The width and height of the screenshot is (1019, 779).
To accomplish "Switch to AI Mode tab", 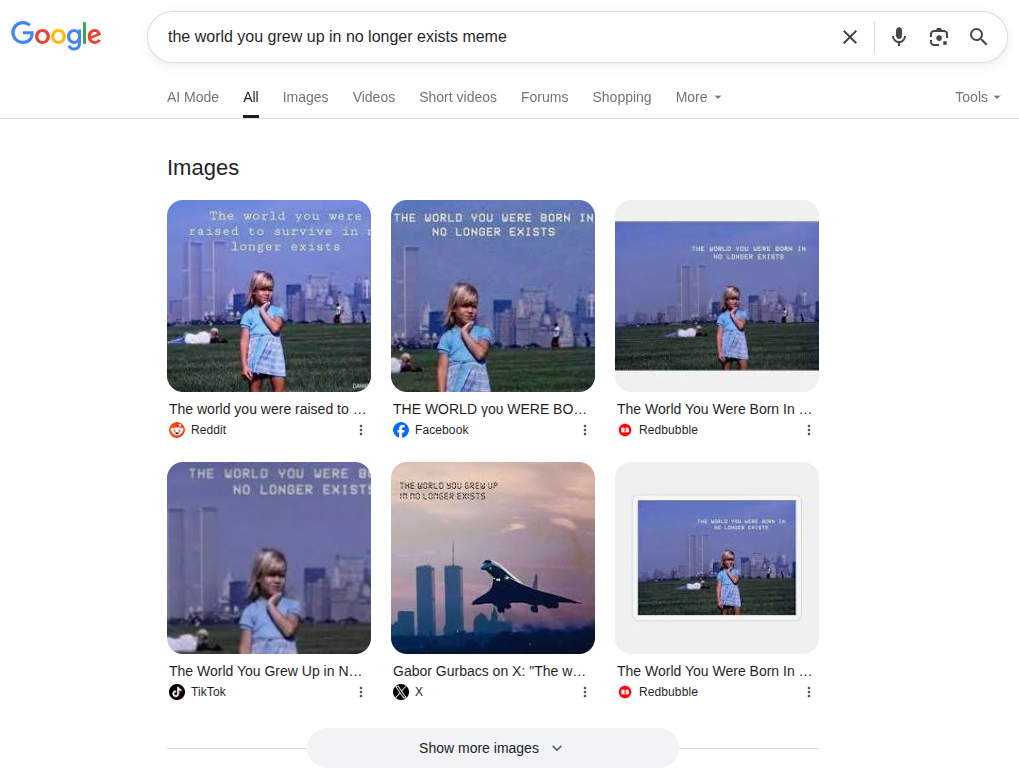I will (x=192, y=97).
